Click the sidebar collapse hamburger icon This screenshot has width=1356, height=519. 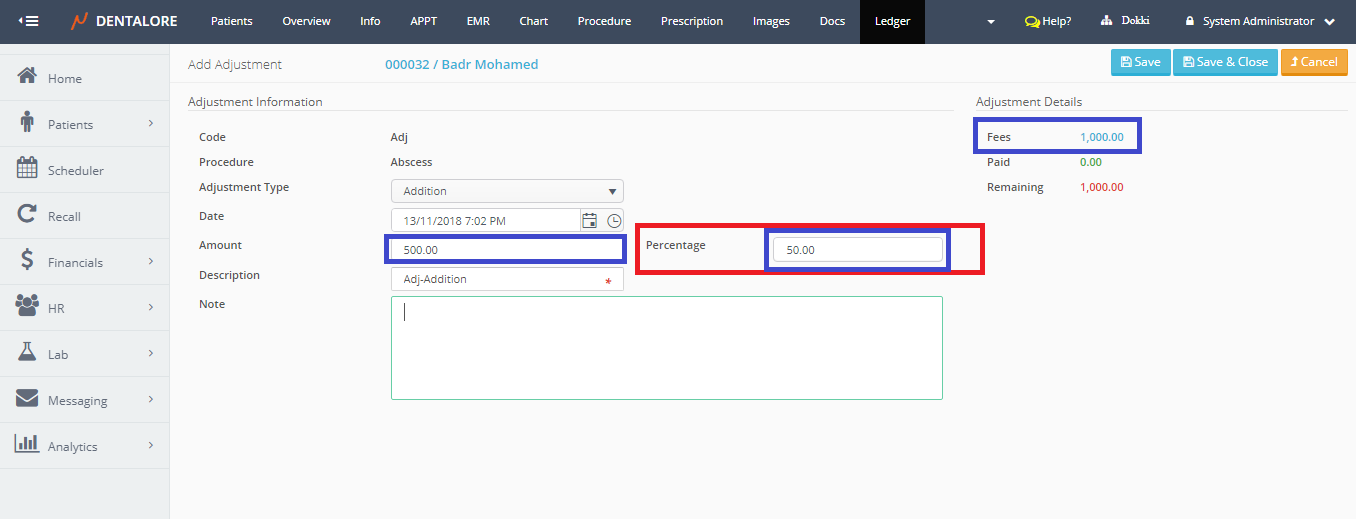pos(28,21)
